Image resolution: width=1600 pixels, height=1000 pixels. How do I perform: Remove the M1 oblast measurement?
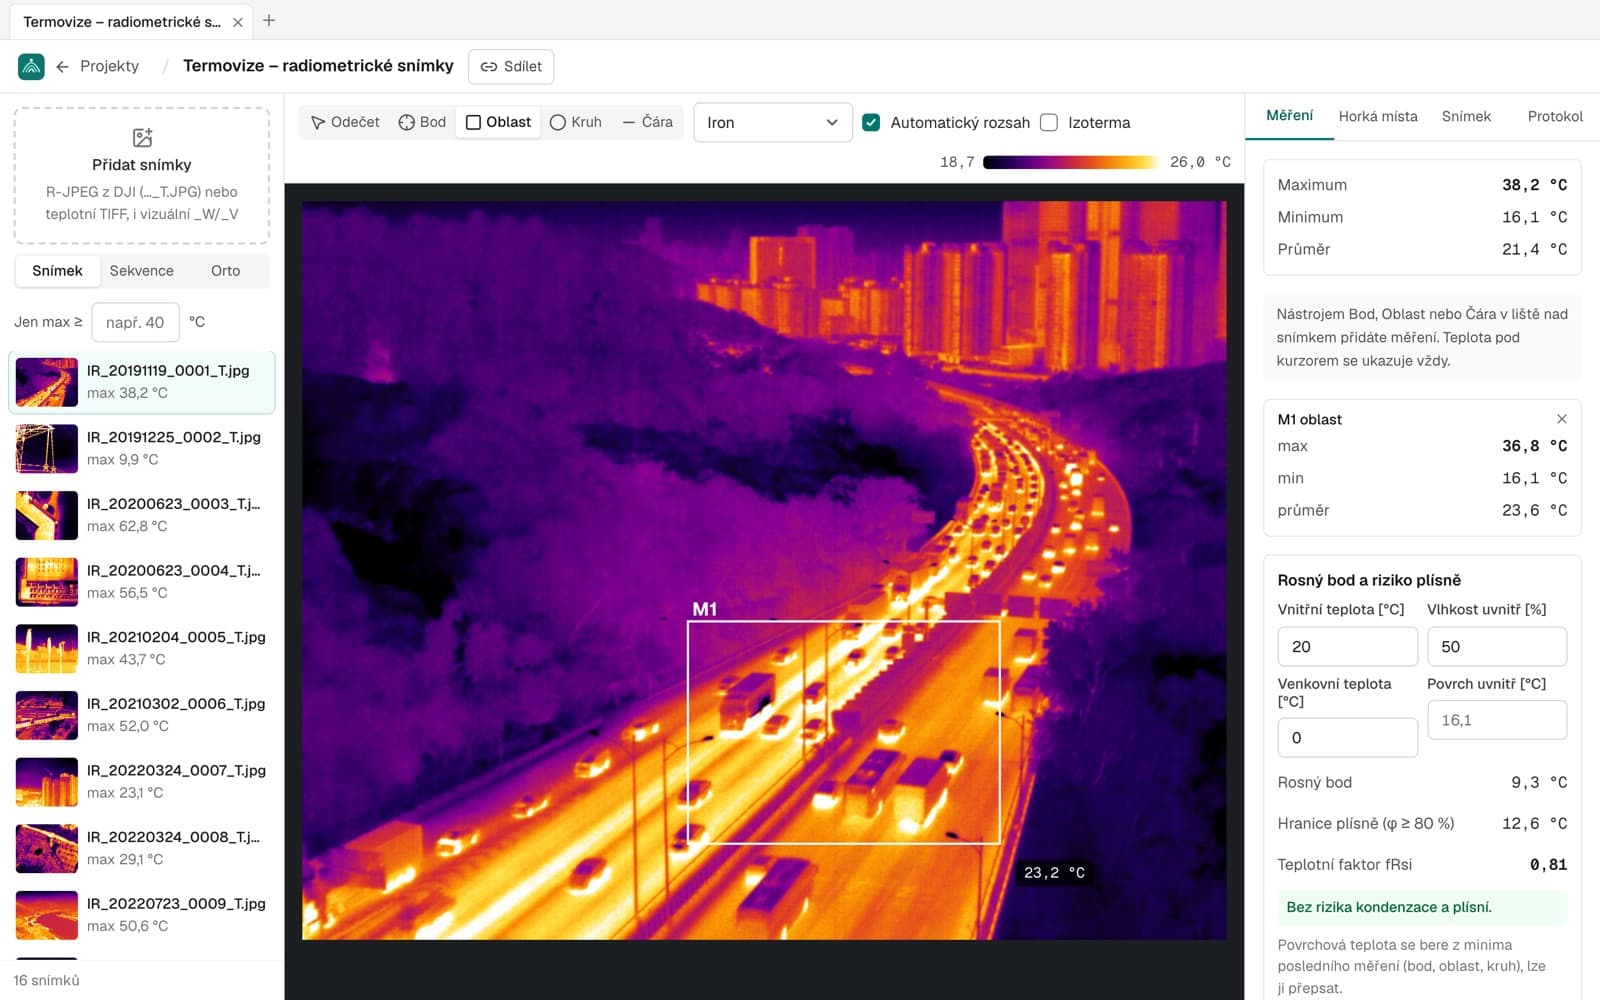1561,419
